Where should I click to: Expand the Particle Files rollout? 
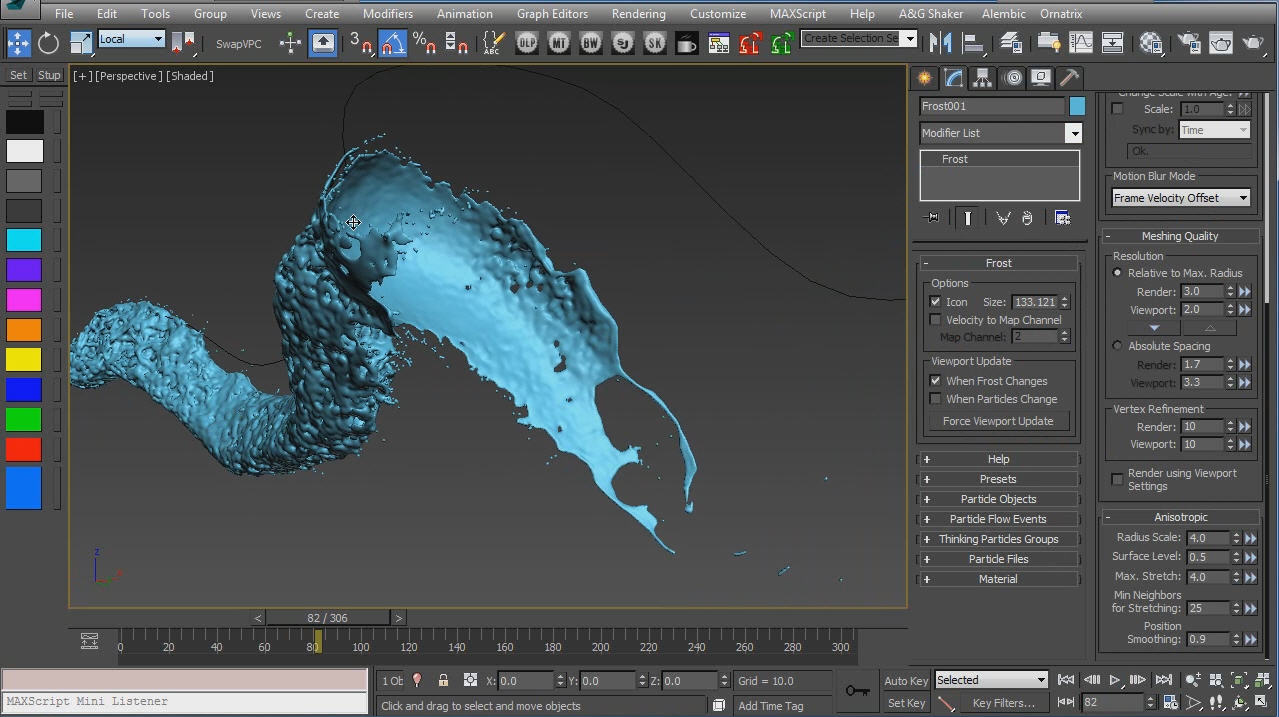click(x=998, y=559)
